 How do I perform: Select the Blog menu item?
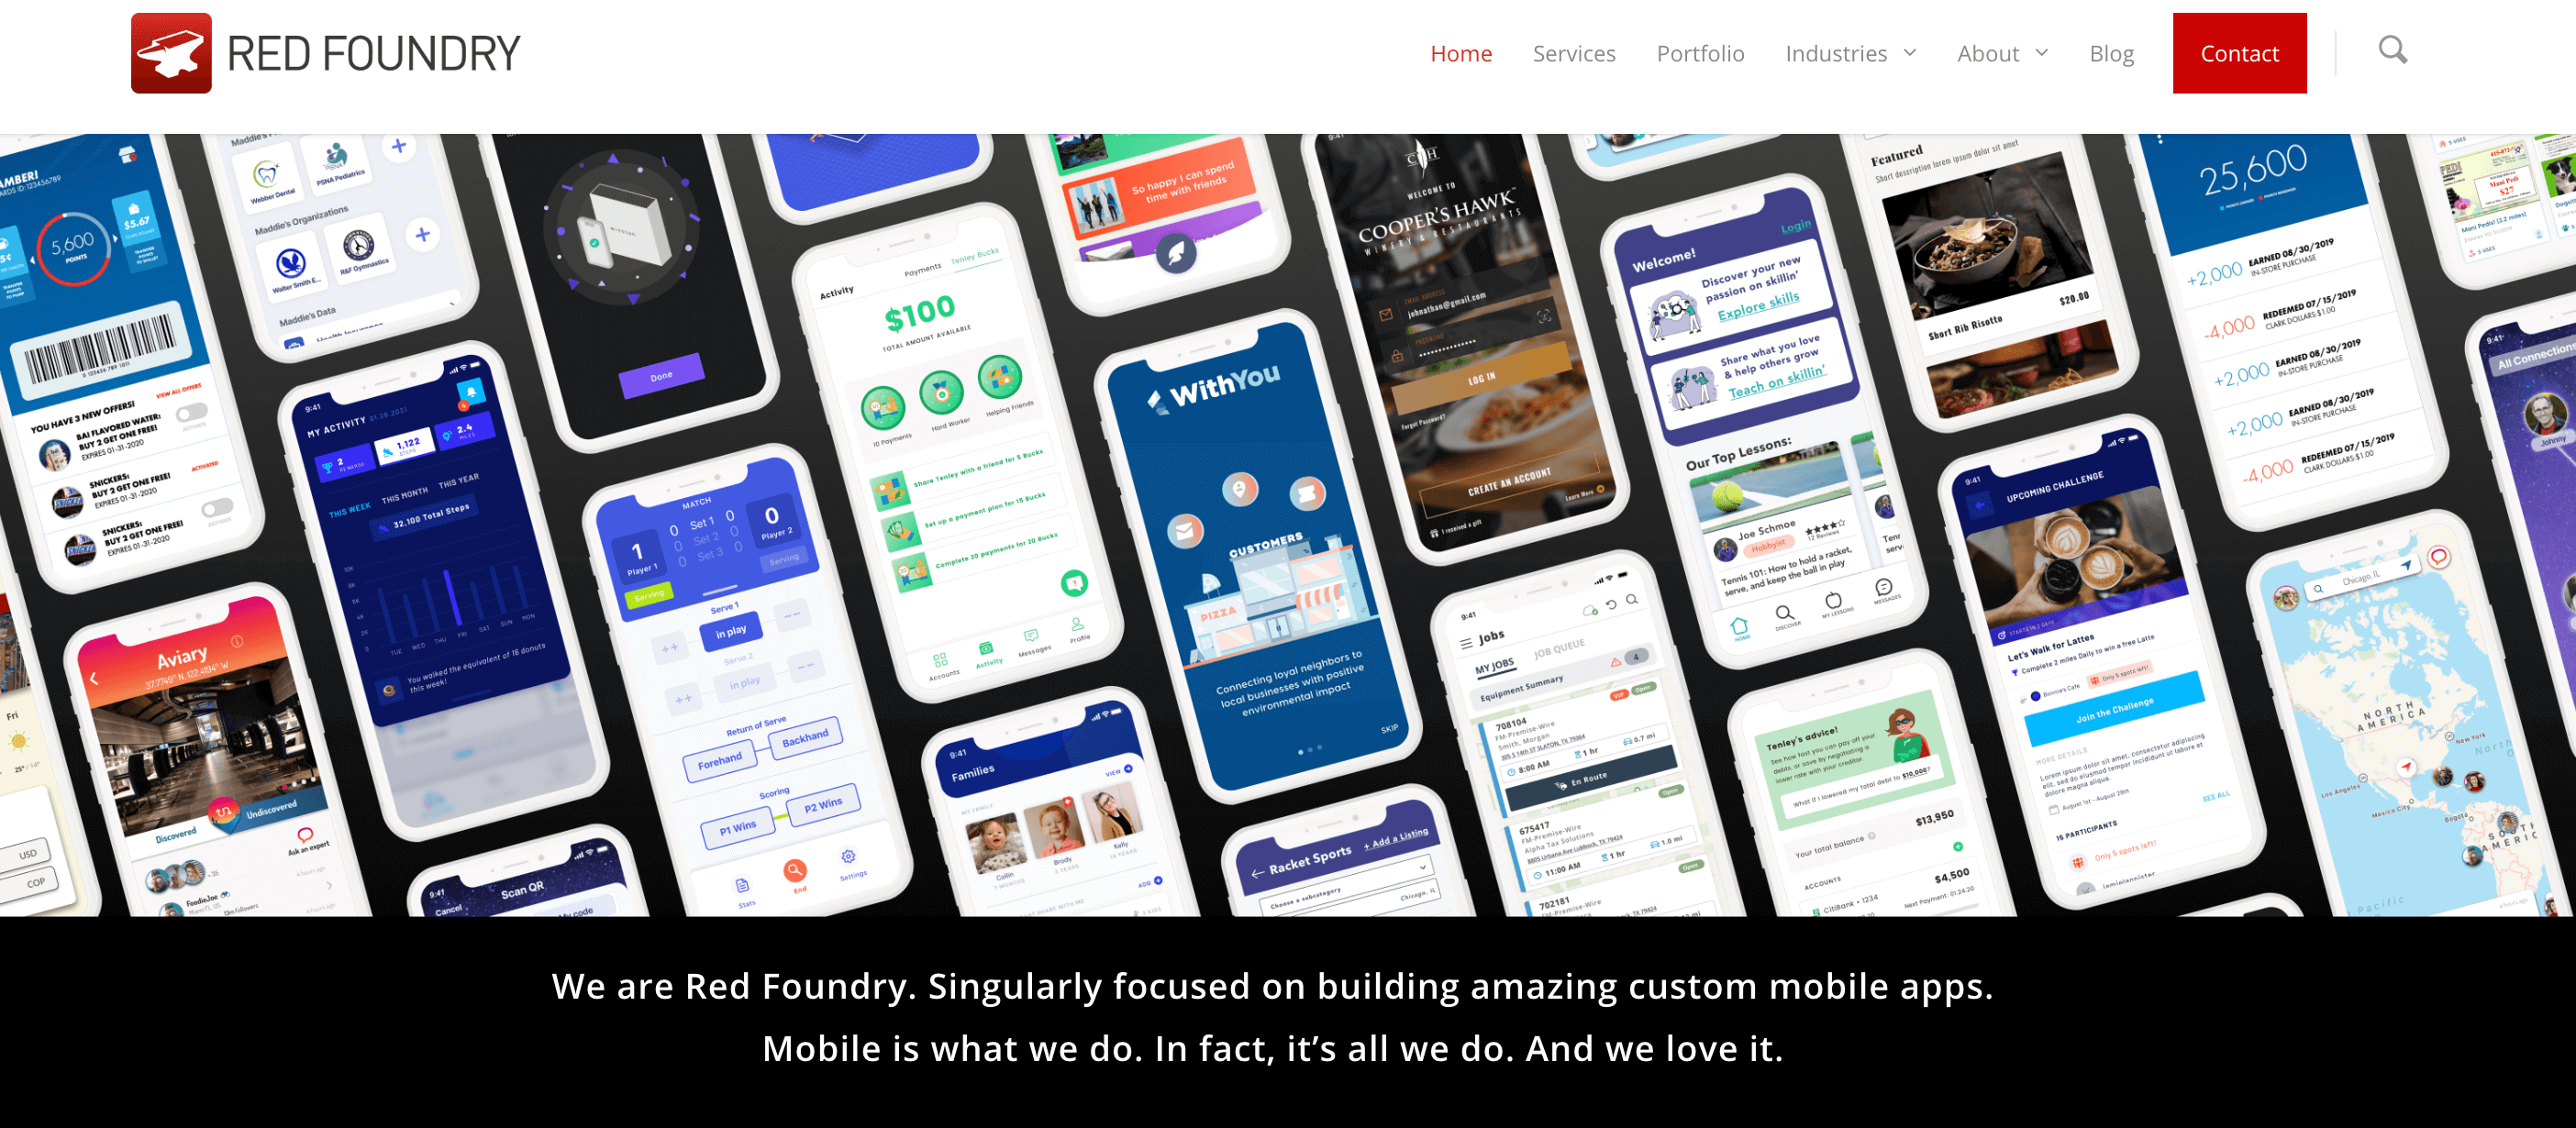[2111, 52]
